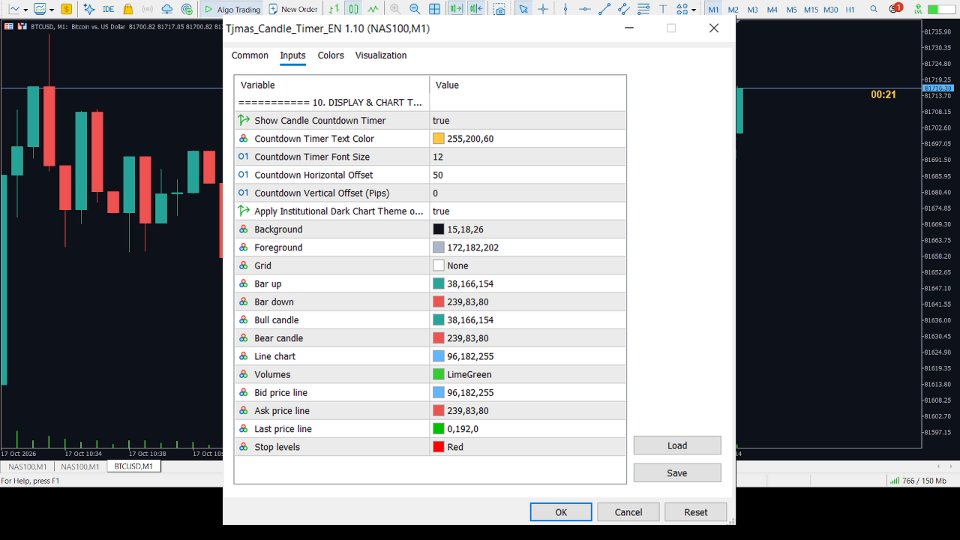Click the Reset button
Image resolution: width=960 pixels, height=540 pixels.
pos(696,512)
